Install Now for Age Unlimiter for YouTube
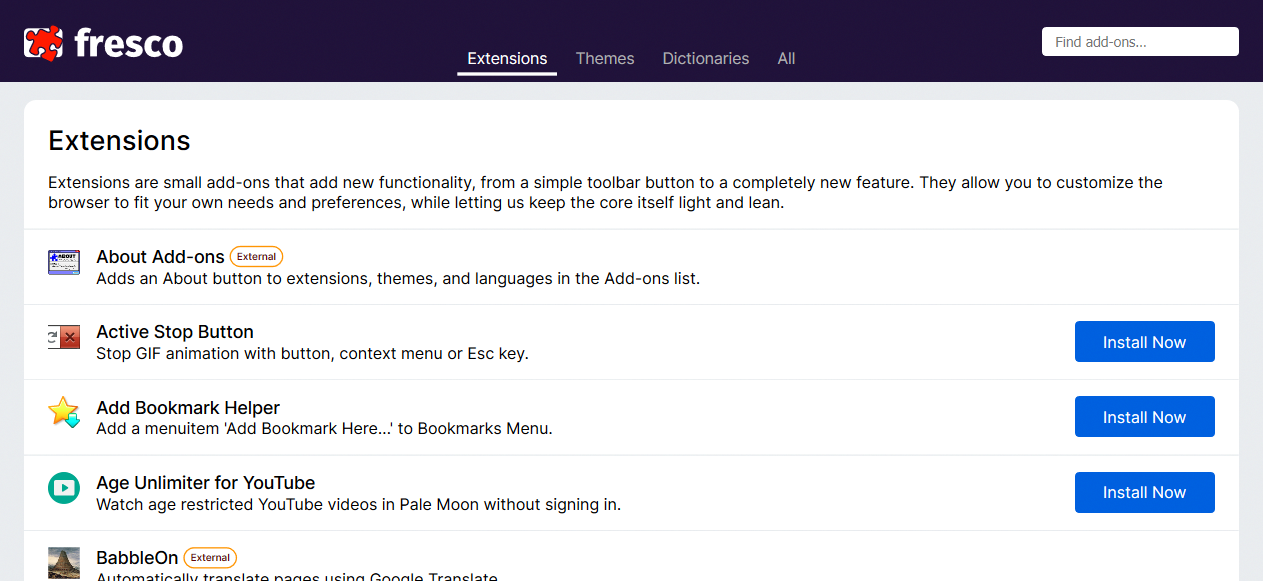Viewport: 1263px width, 581px height. click(x=1144, y=492)
